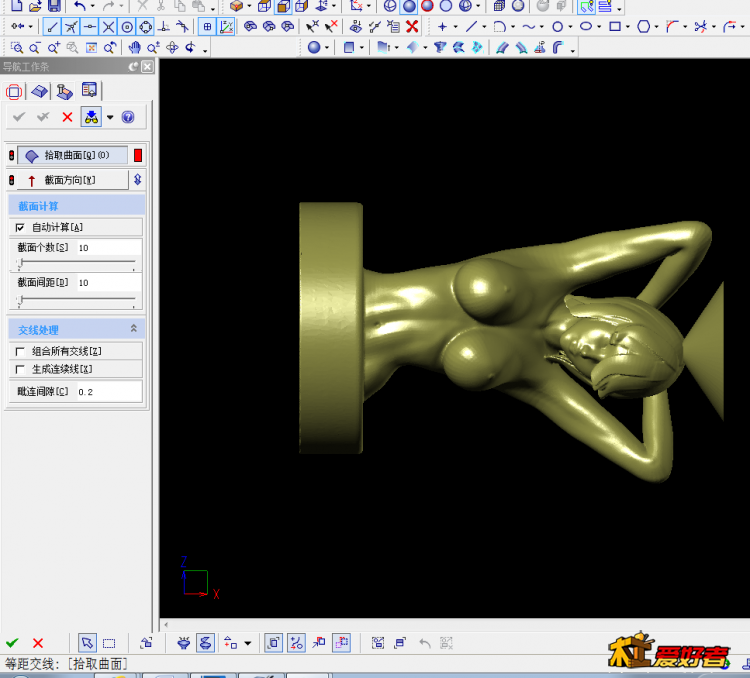Viewport: 750px width, 678px height.
Task: Click the red swatch beside 拾取曲面
Action: pyautogui.click(x=138, y=155)
